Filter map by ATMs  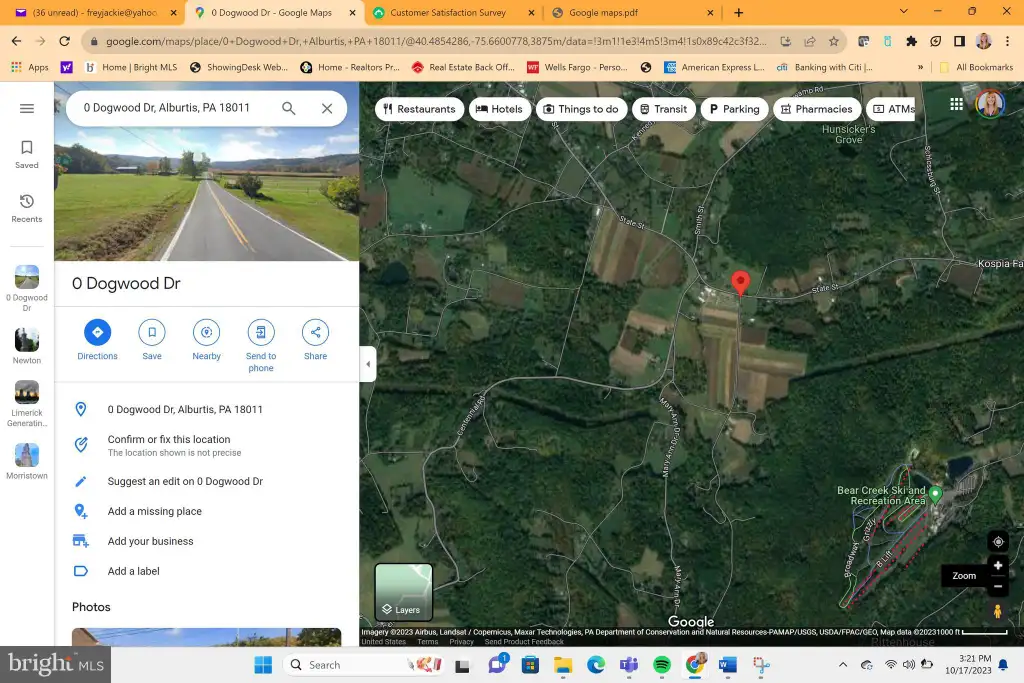[x=893, y=109]
